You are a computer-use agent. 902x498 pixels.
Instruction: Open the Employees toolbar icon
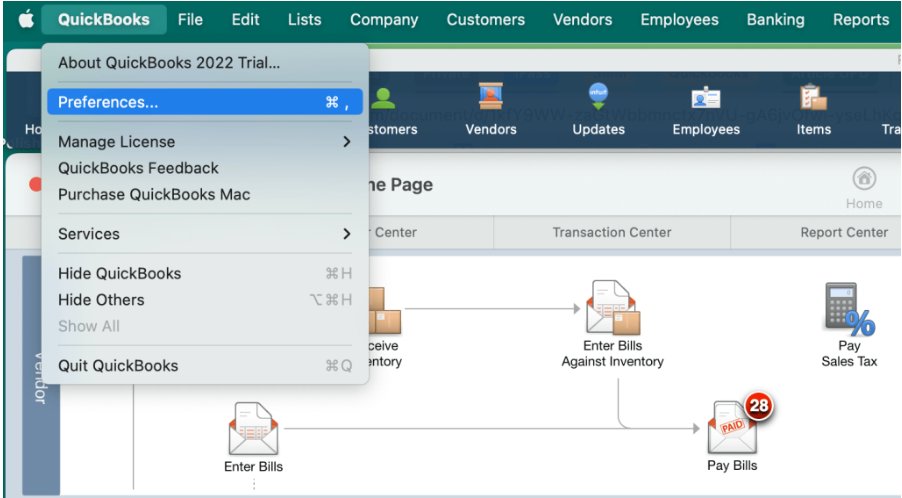click(706, 109)
